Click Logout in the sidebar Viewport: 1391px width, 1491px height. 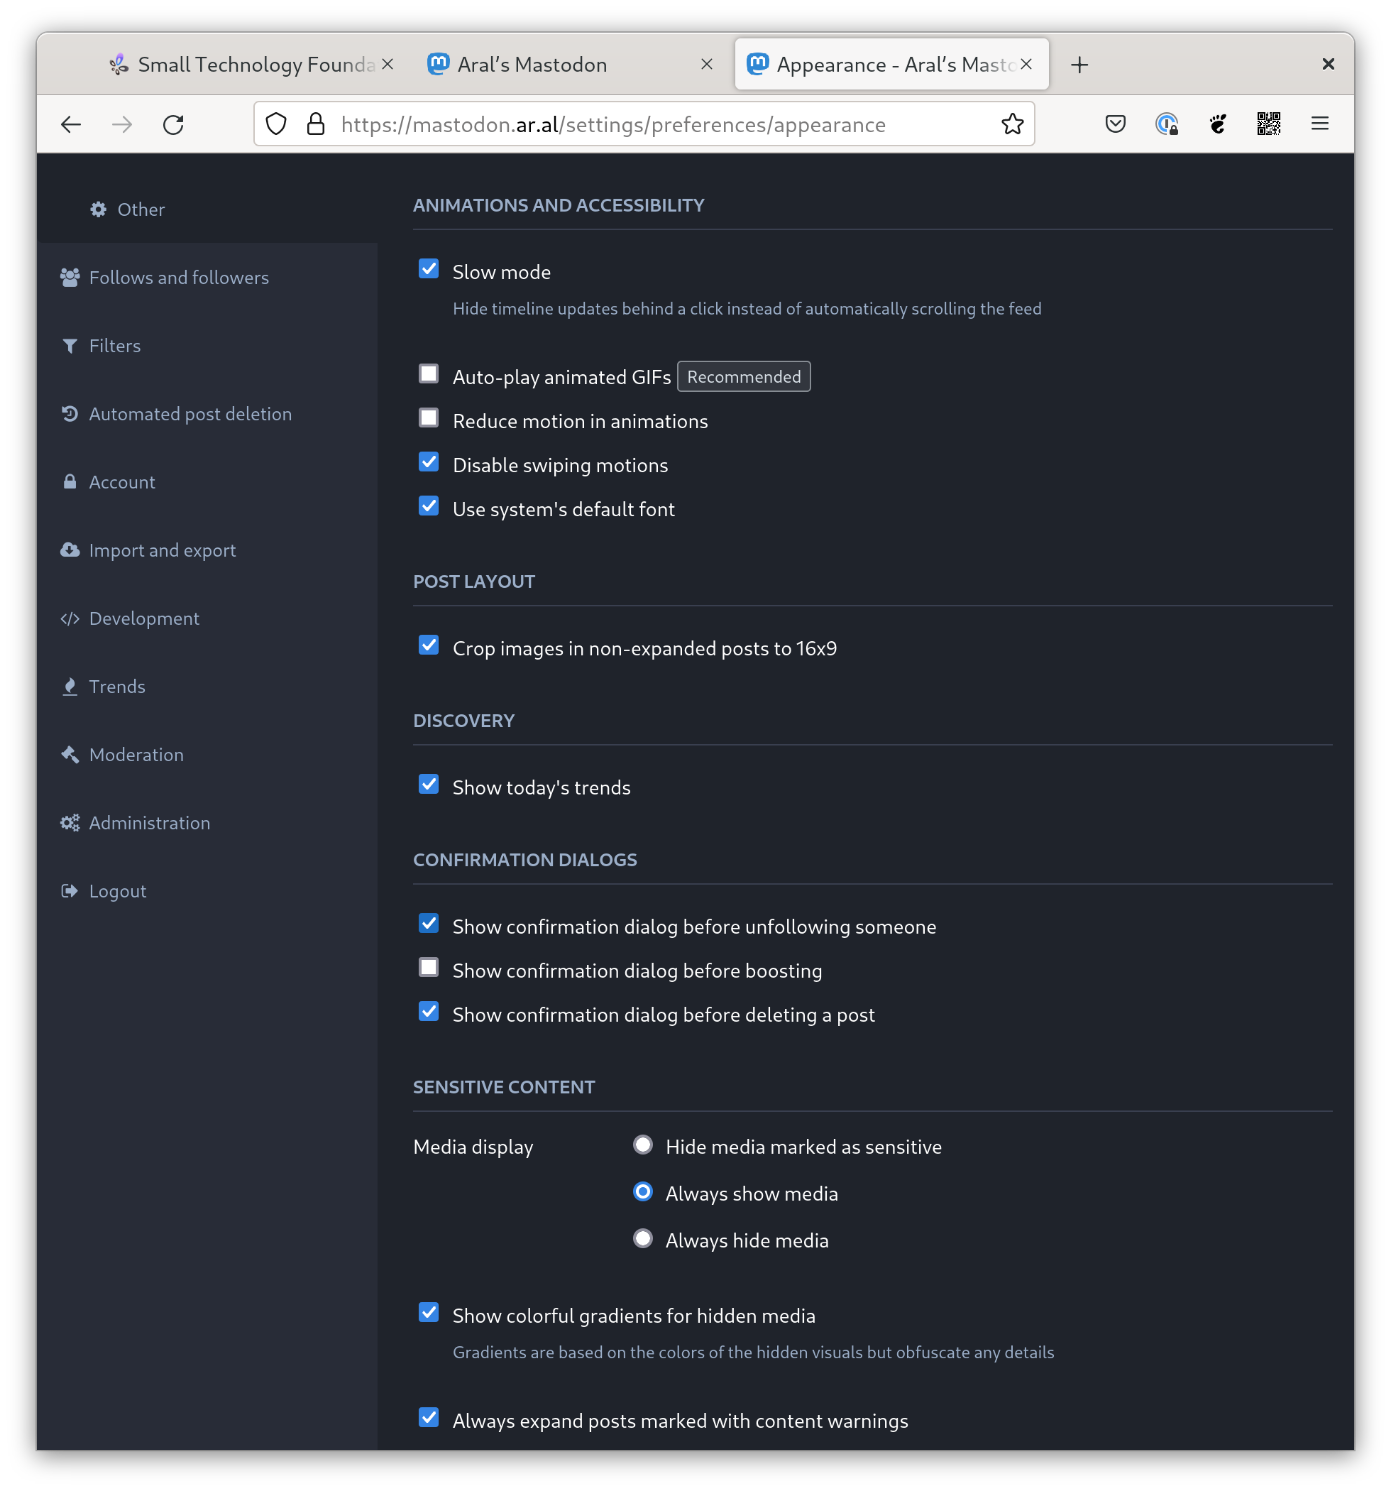[117, 891]
